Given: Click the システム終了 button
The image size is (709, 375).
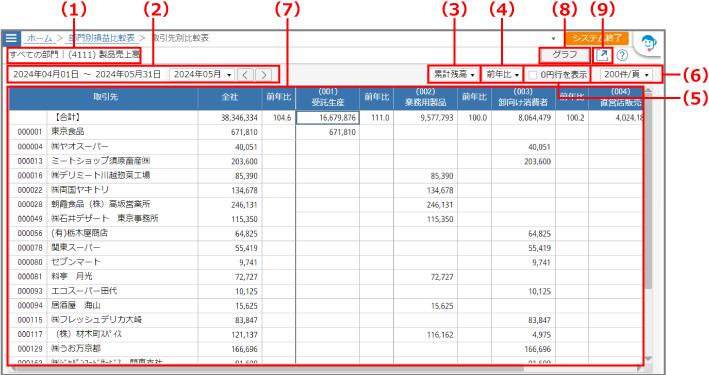Looking at the screenshot, I should click(x=597, y=38).
